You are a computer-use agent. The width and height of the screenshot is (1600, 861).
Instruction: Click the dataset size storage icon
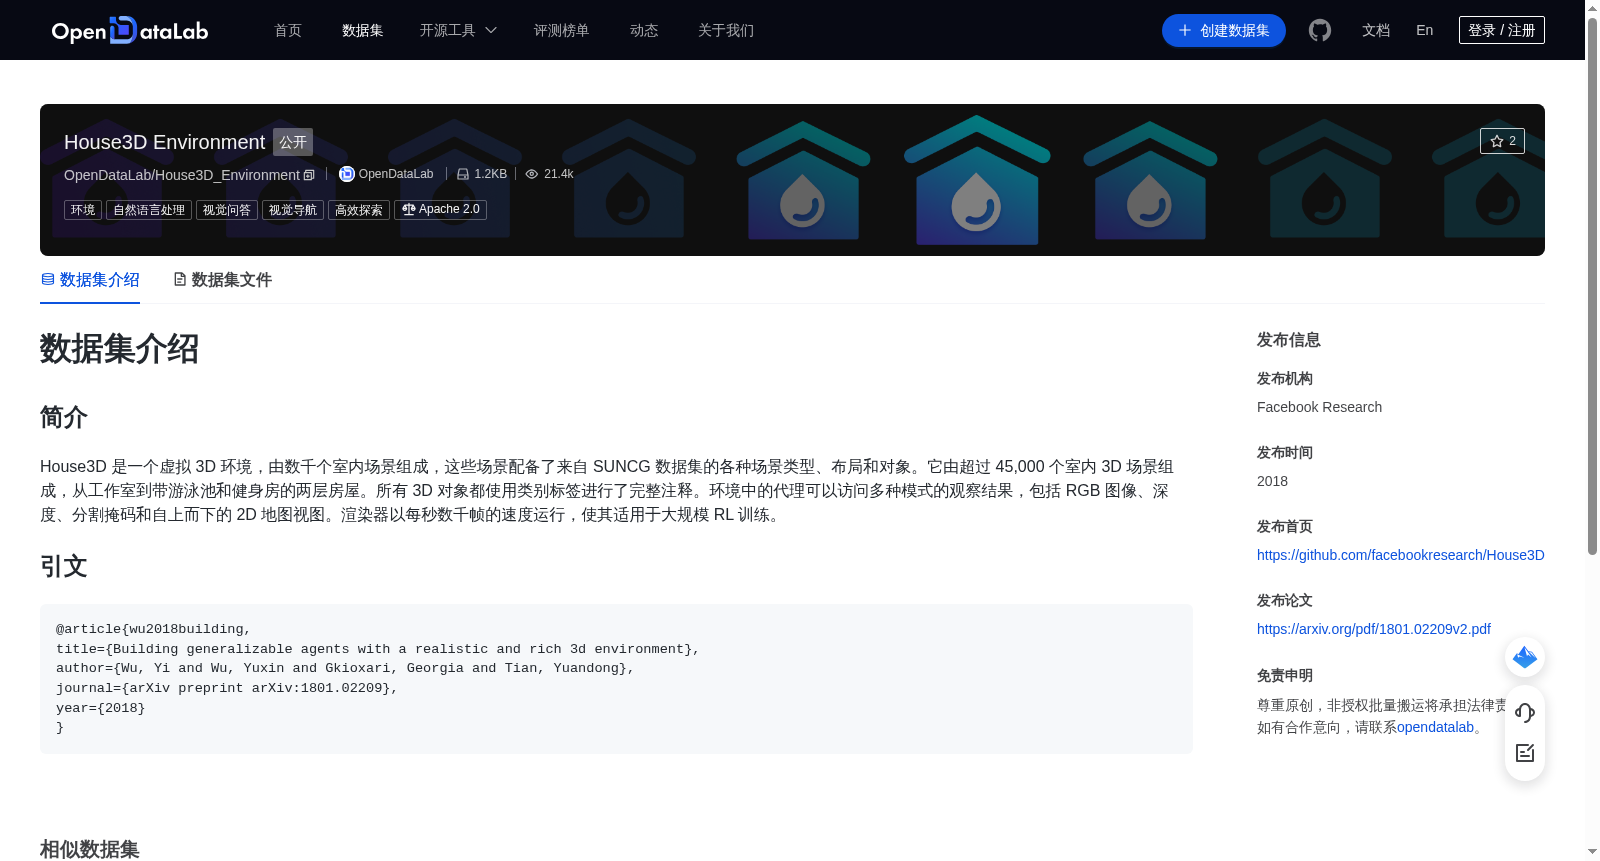(463, 174)
